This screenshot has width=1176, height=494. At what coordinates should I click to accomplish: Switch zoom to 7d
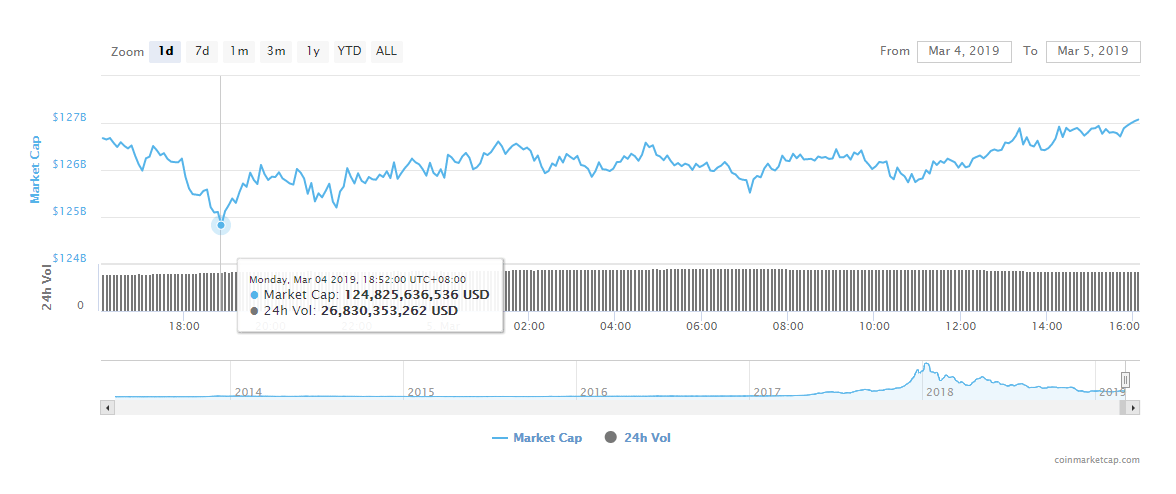click(x=202, y=51)
